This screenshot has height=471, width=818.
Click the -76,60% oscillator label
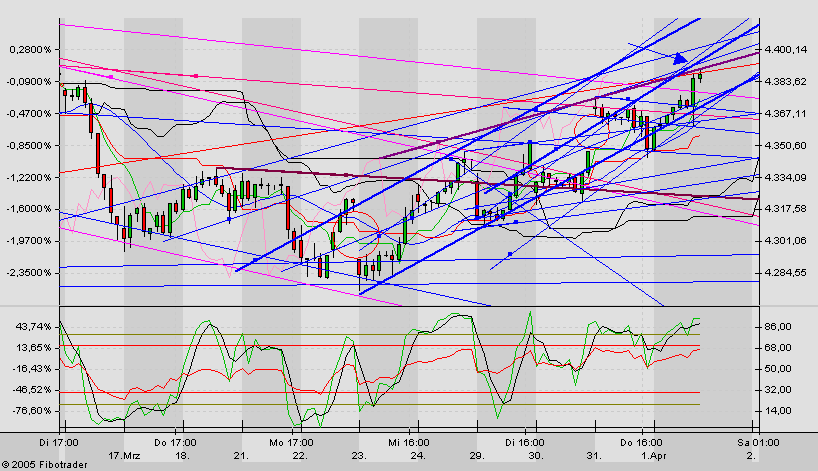point(32,411)
